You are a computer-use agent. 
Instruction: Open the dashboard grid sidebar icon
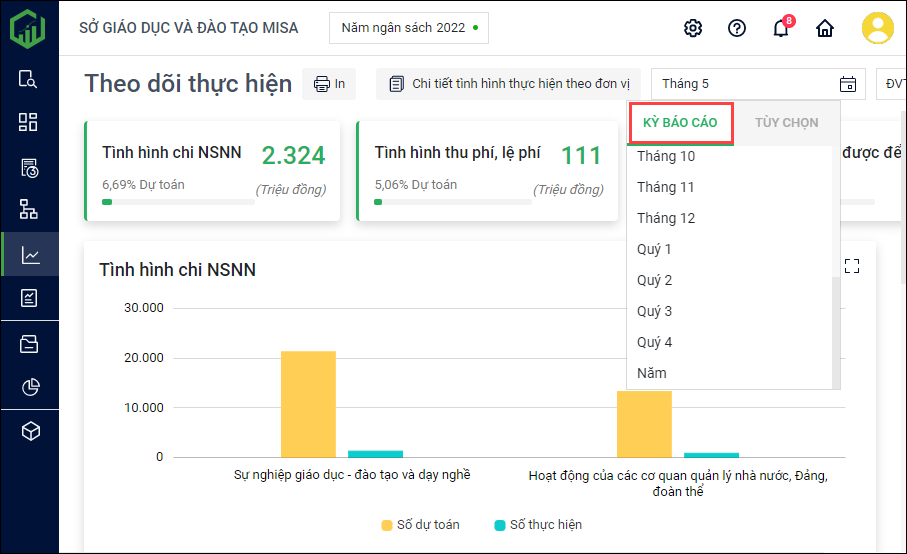tap(29, 122)
